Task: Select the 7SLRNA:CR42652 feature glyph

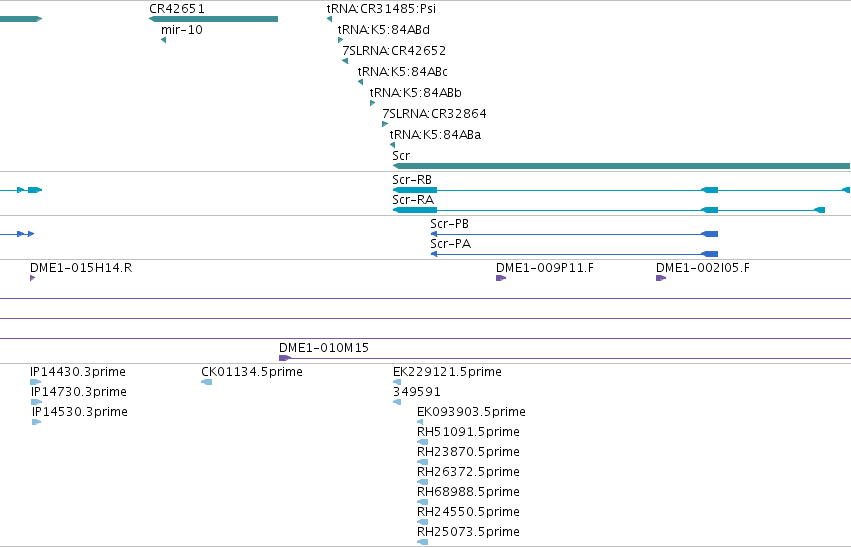Action: (345, 61)
